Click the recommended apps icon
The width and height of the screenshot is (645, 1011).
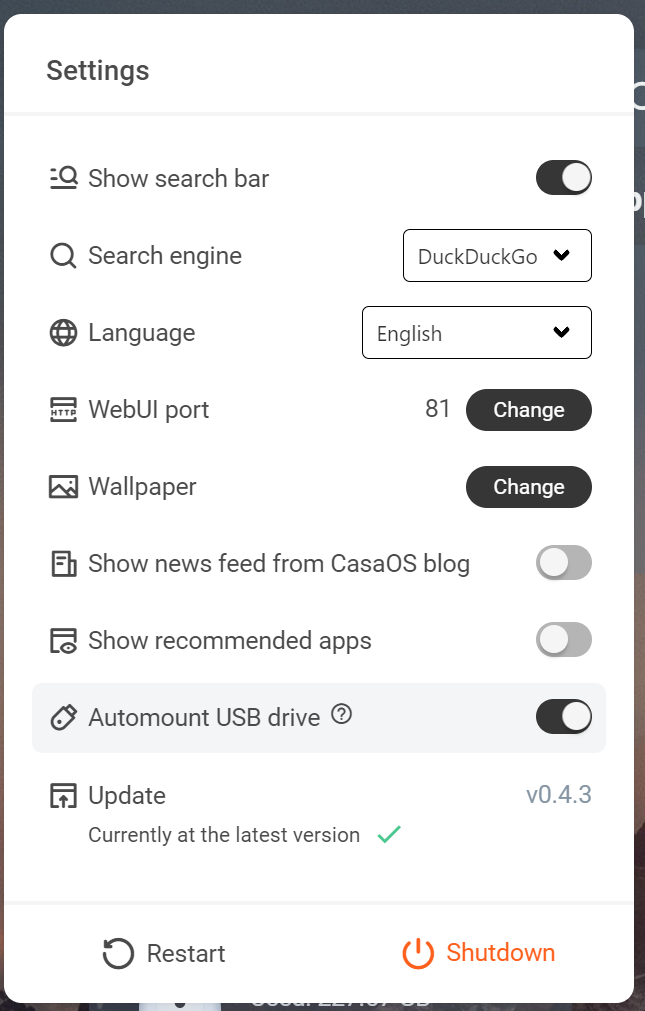(63, 640)
